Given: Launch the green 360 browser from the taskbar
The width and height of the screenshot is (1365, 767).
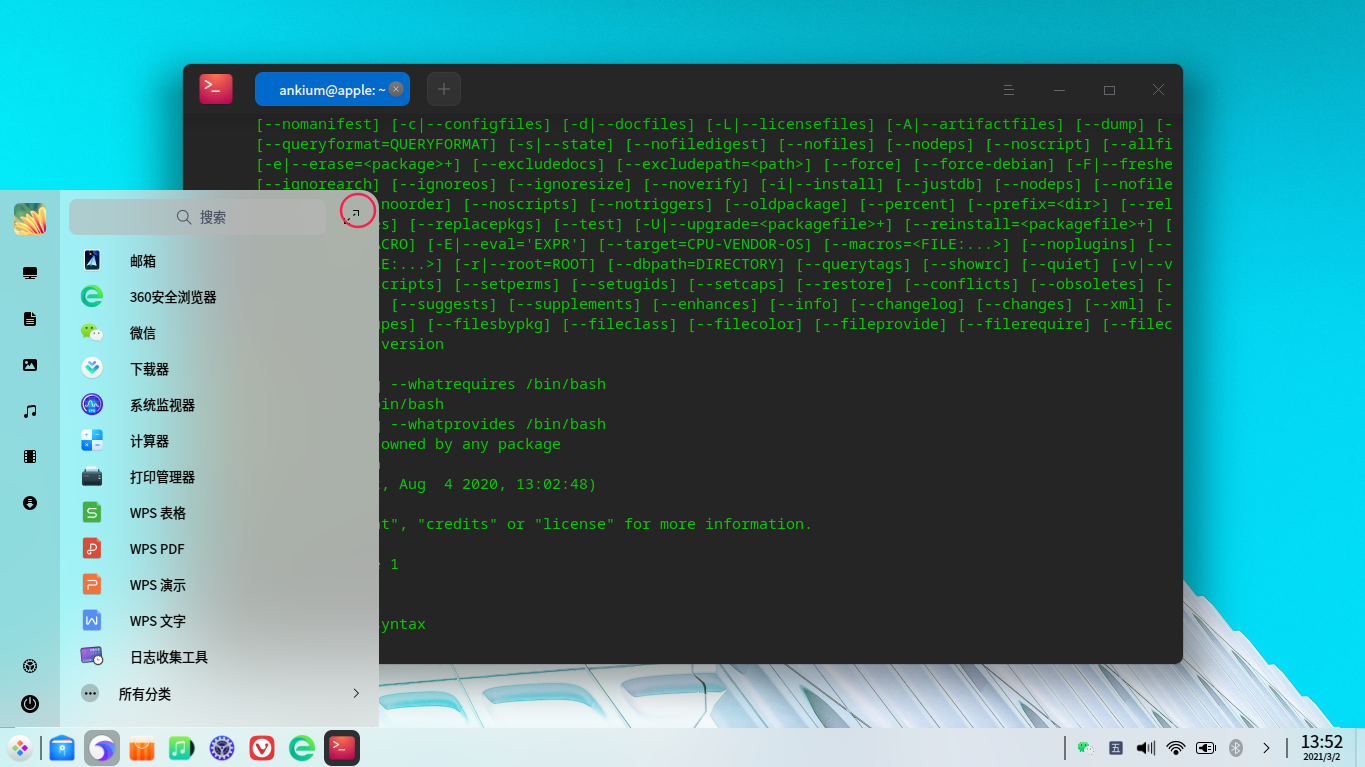Looking at the screenshot, I should (302, 747).
